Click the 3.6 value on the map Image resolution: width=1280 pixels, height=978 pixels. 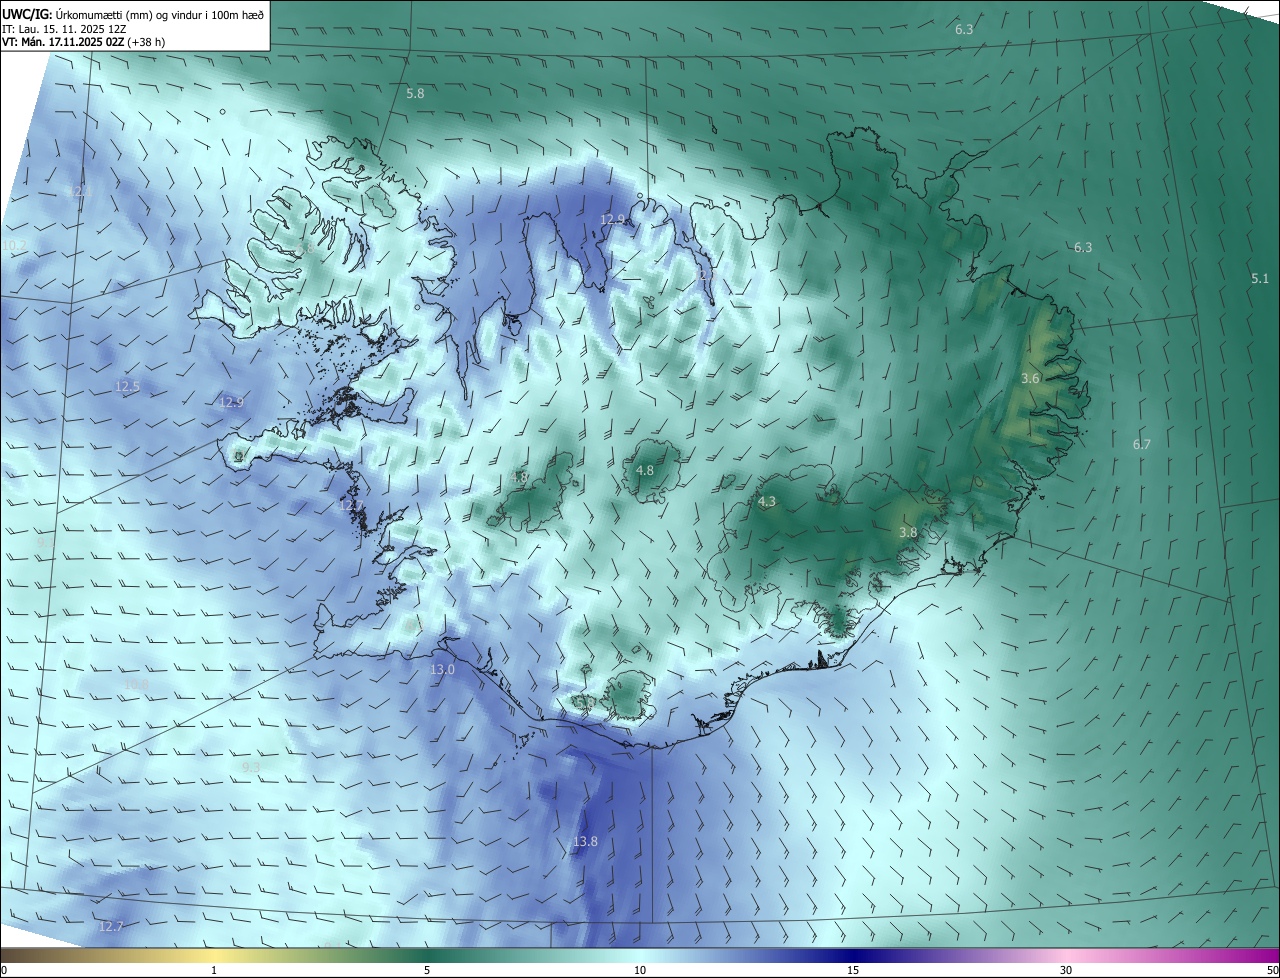point(1031,379)
